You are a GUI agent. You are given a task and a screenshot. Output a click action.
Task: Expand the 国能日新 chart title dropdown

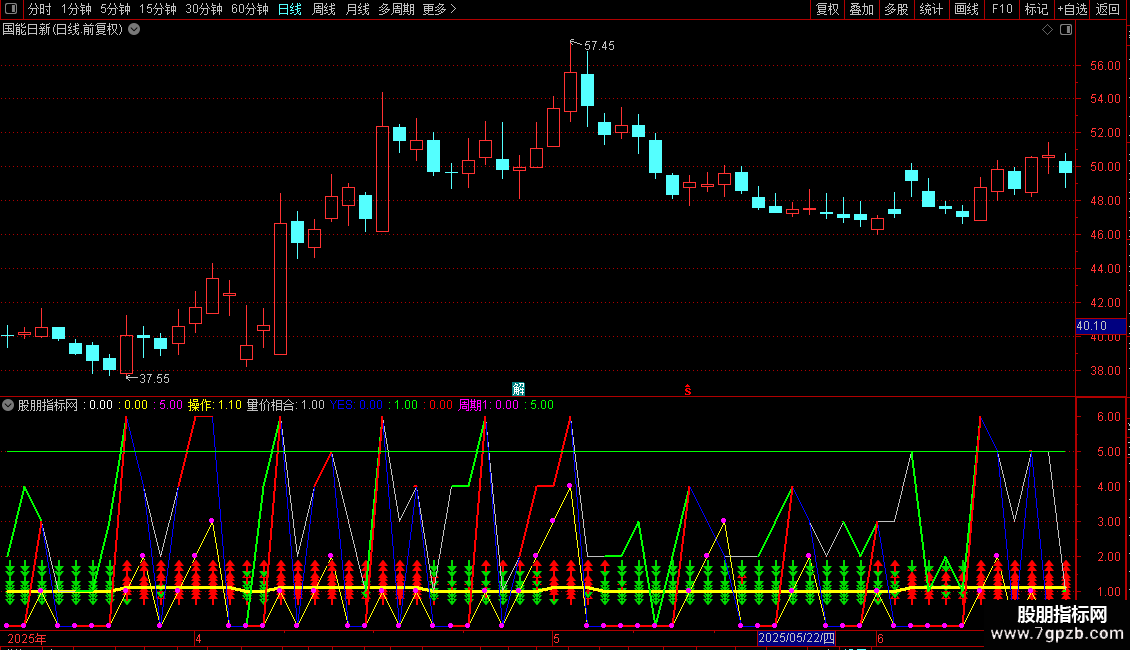pyautogui.click(x=134, y=29)
